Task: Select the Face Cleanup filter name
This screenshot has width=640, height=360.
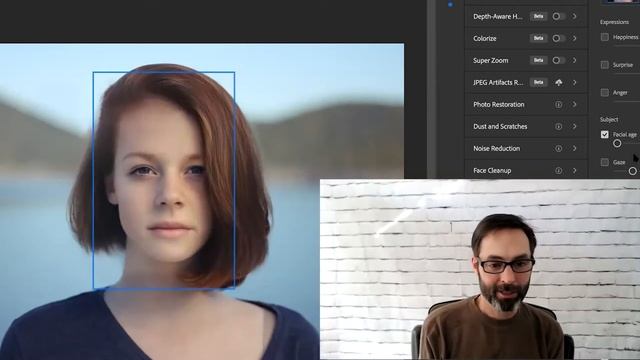Action: [492, 171]
